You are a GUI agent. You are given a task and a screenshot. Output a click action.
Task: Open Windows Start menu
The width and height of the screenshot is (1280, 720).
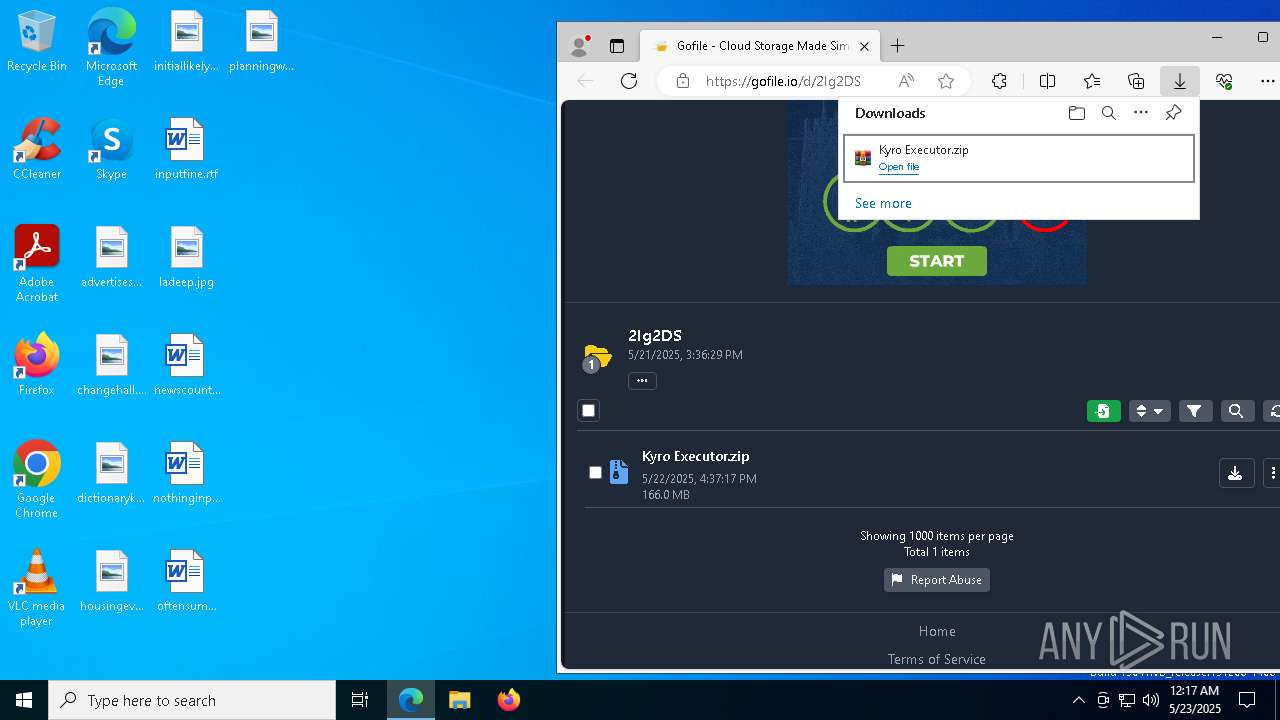(x=24, y=700)
